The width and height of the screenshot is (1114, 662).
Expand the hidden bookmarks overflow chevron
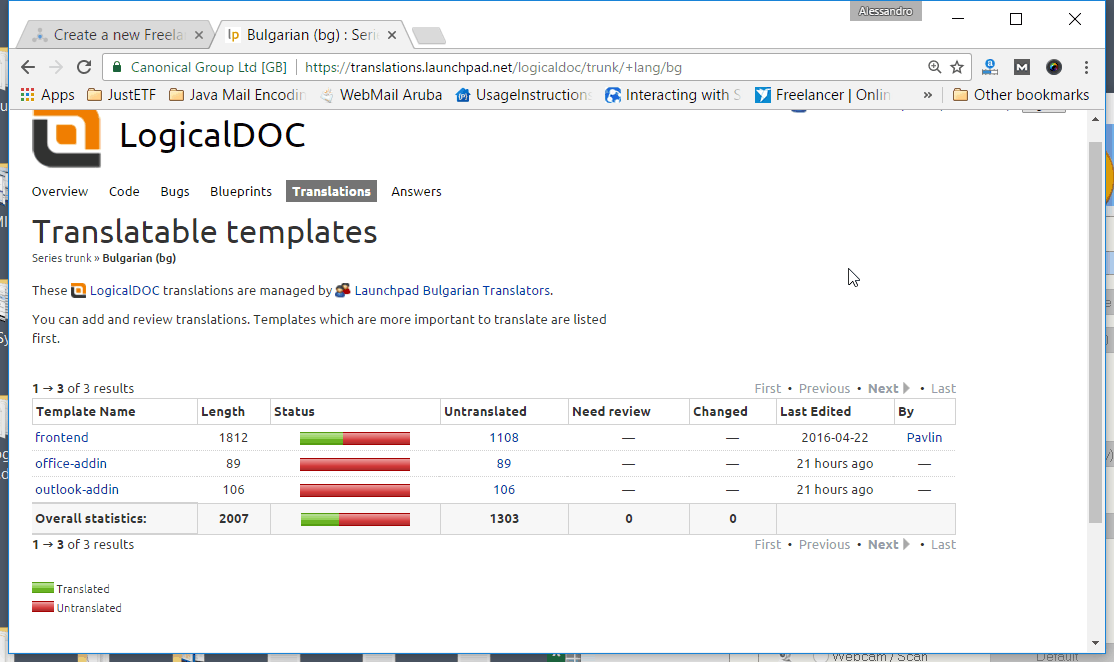[928, 95]
